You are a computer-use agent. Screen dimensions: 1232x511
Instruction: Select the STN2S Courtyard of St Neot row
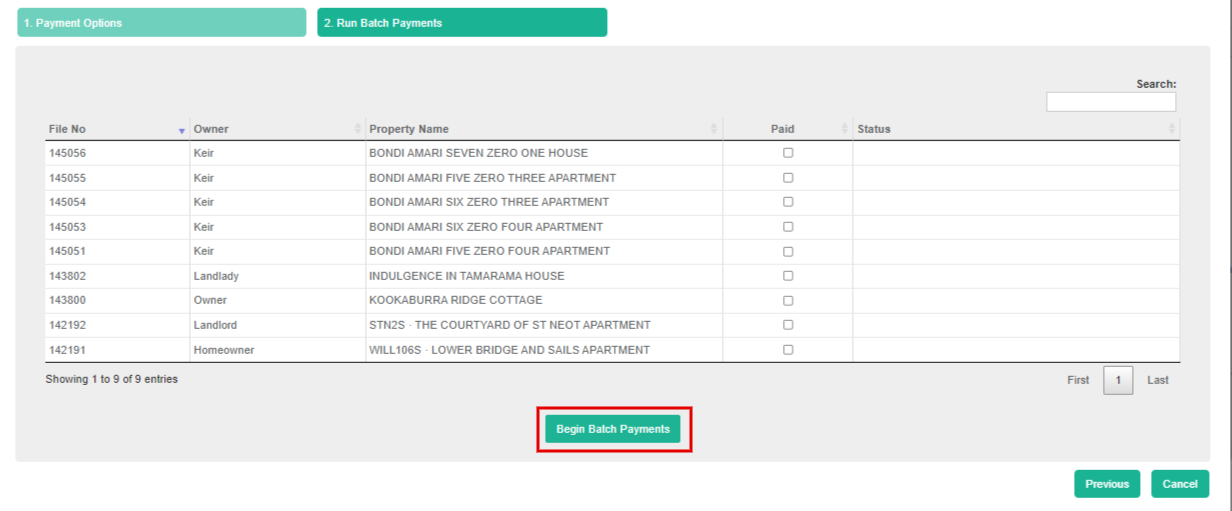(509, 325)
